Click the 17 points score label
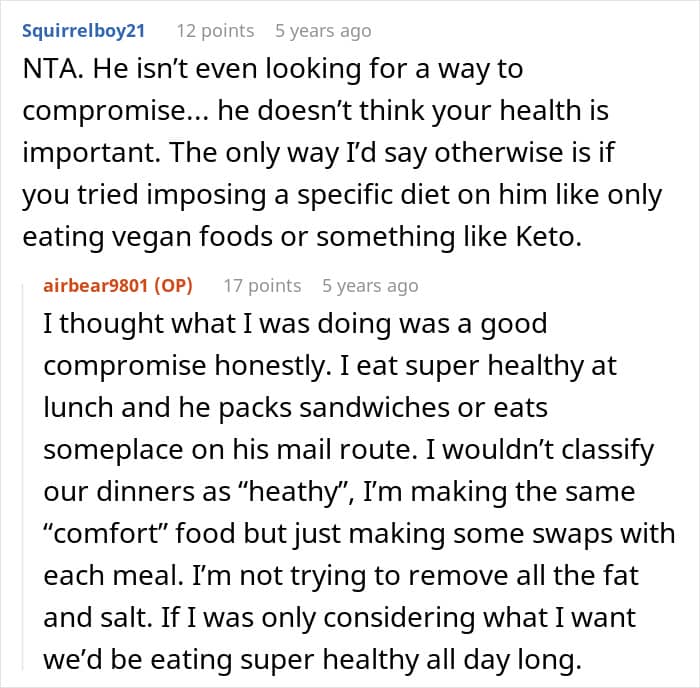This screenshot has width=700, height=688. click(262, 286)
